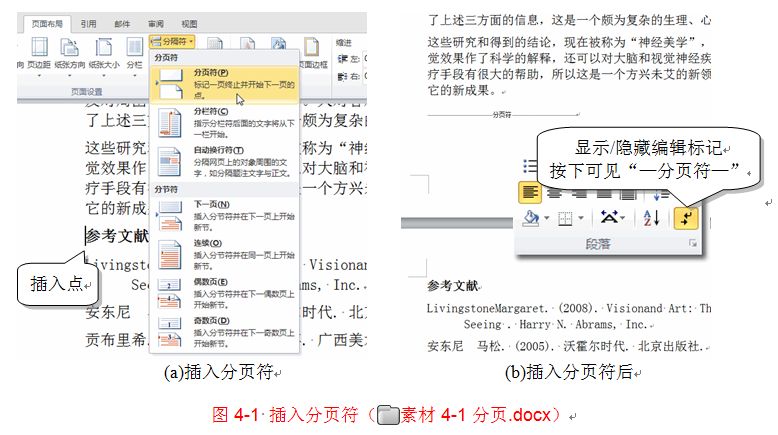The image size is (778, 435).
Task: Toggle left text alignment in 段落 group
Action: click(530, 192)
